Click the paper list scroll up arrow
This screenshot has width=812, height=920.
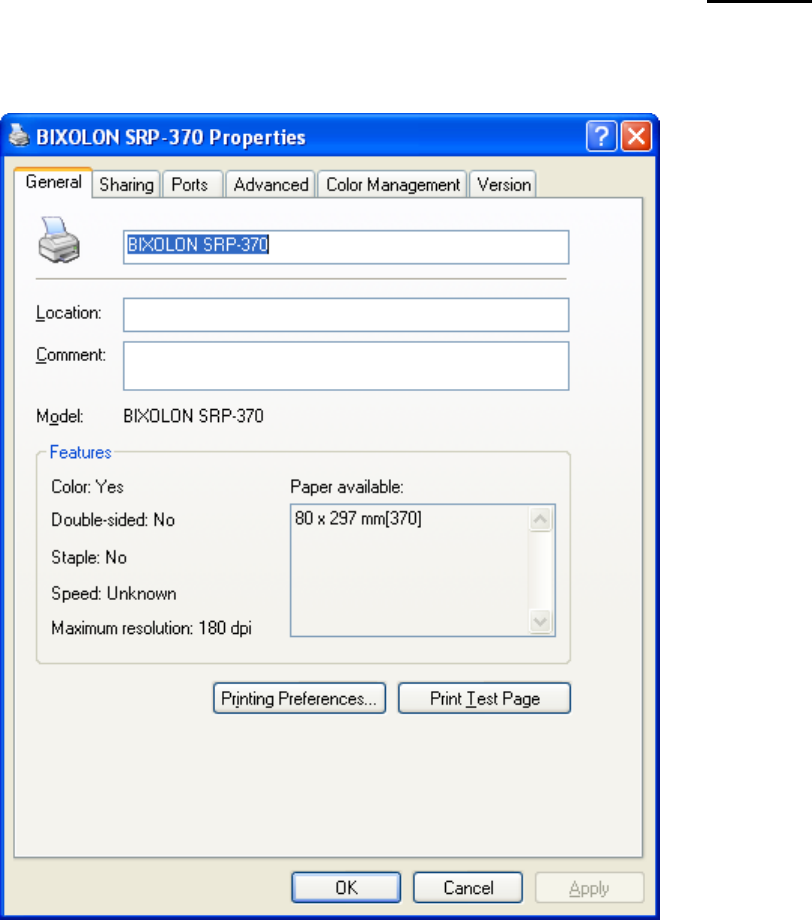point(540,519)
